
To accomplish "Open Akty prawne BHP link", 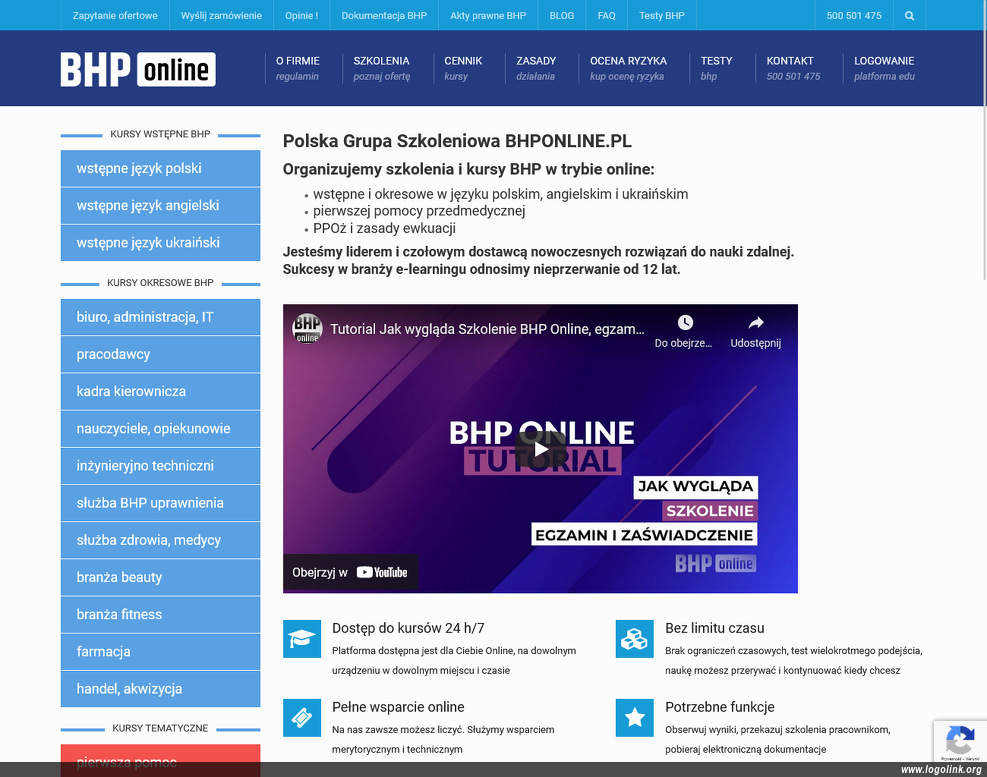I will [488, 16].
